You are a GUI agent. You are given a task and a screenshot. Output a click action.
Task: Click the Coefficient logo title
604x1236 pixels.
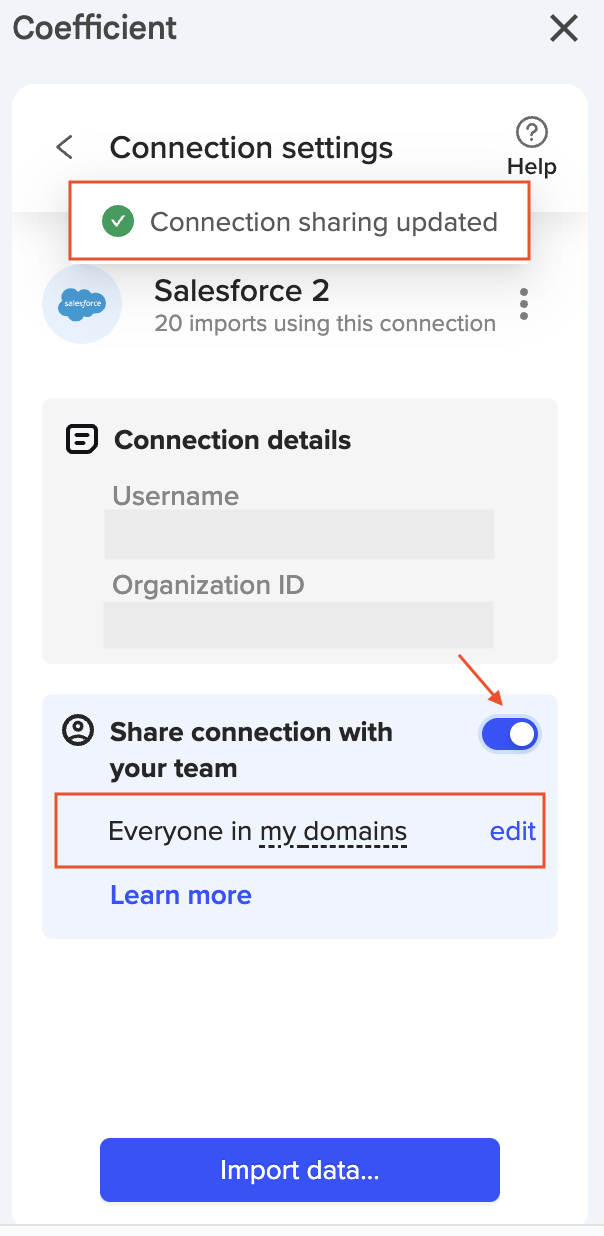point(93,28)
